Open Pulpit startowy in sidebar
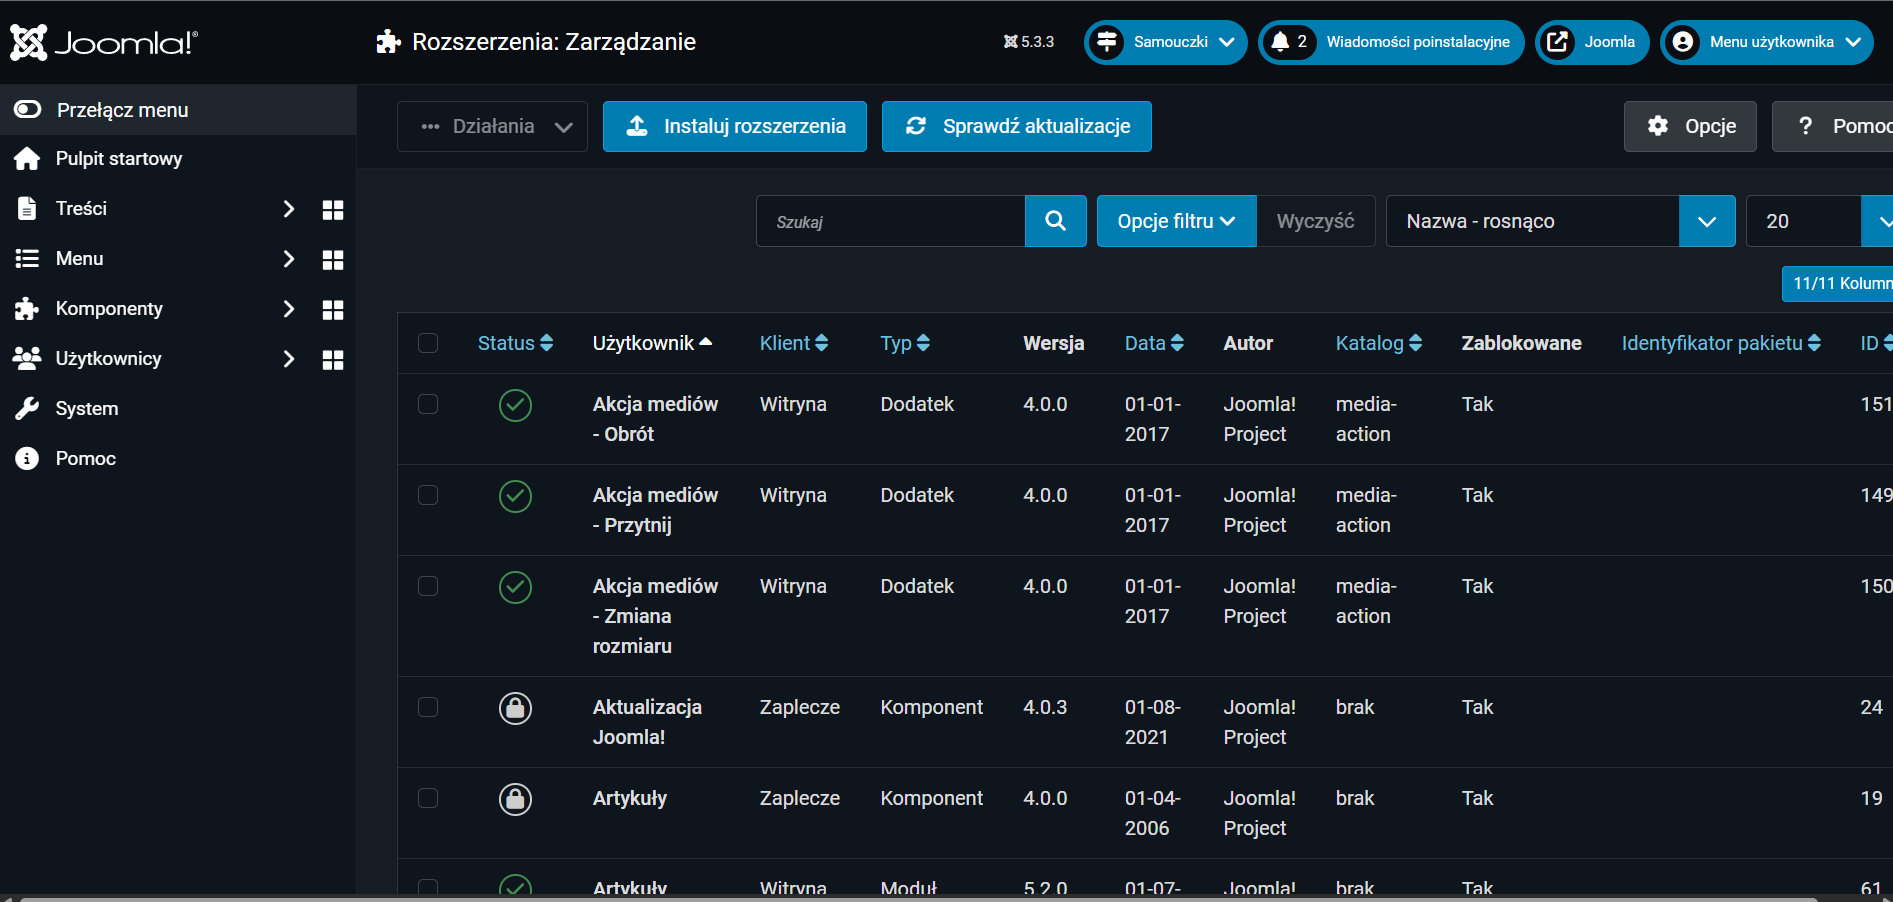The height and width of the screenshot is (902, 1893). tap(119, 159)
